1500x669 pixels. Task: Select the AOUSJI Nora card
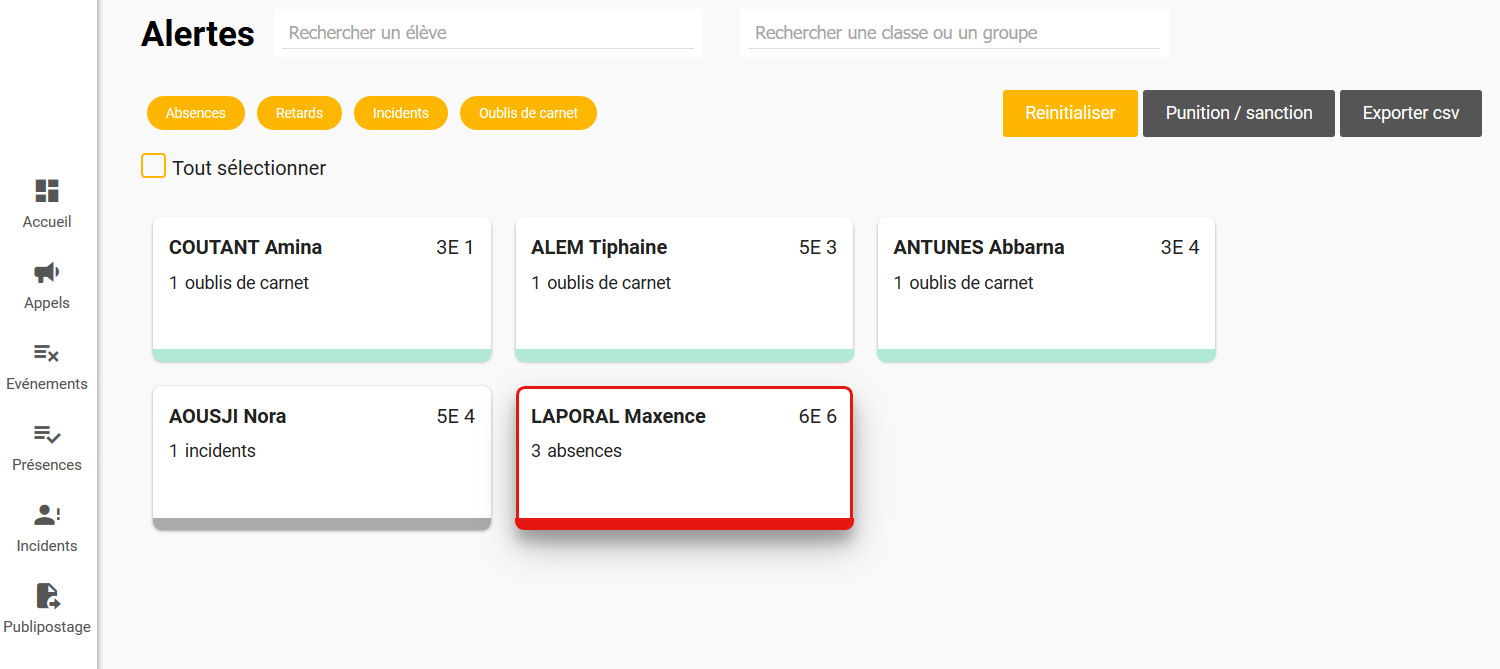coord(322,458)
